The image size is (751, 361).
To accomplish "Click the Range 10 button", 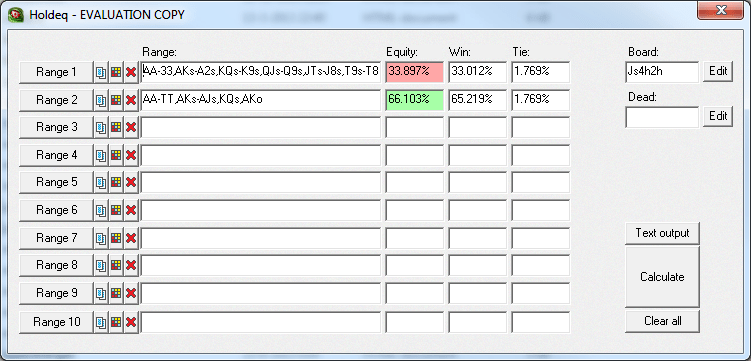I will 56,322.
